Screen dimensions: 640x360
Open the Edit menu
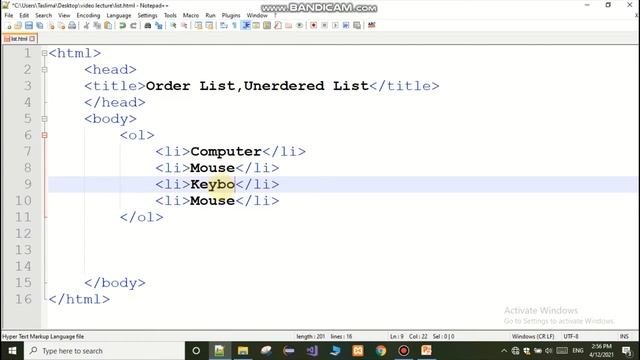coord(24,16)
